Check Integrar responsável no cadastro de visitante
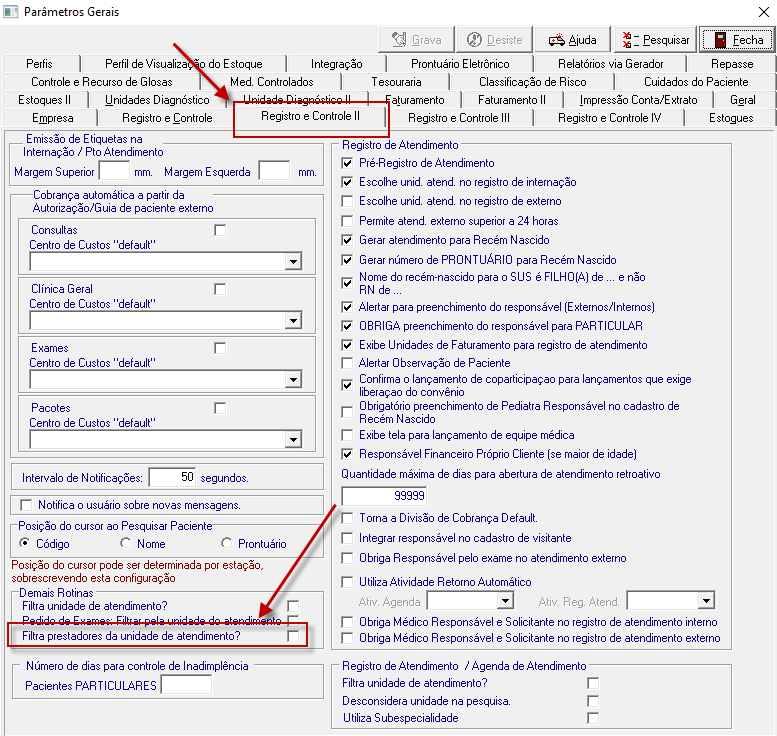The height and width of the screenshot is (736, 777). (x=347, y=538)
